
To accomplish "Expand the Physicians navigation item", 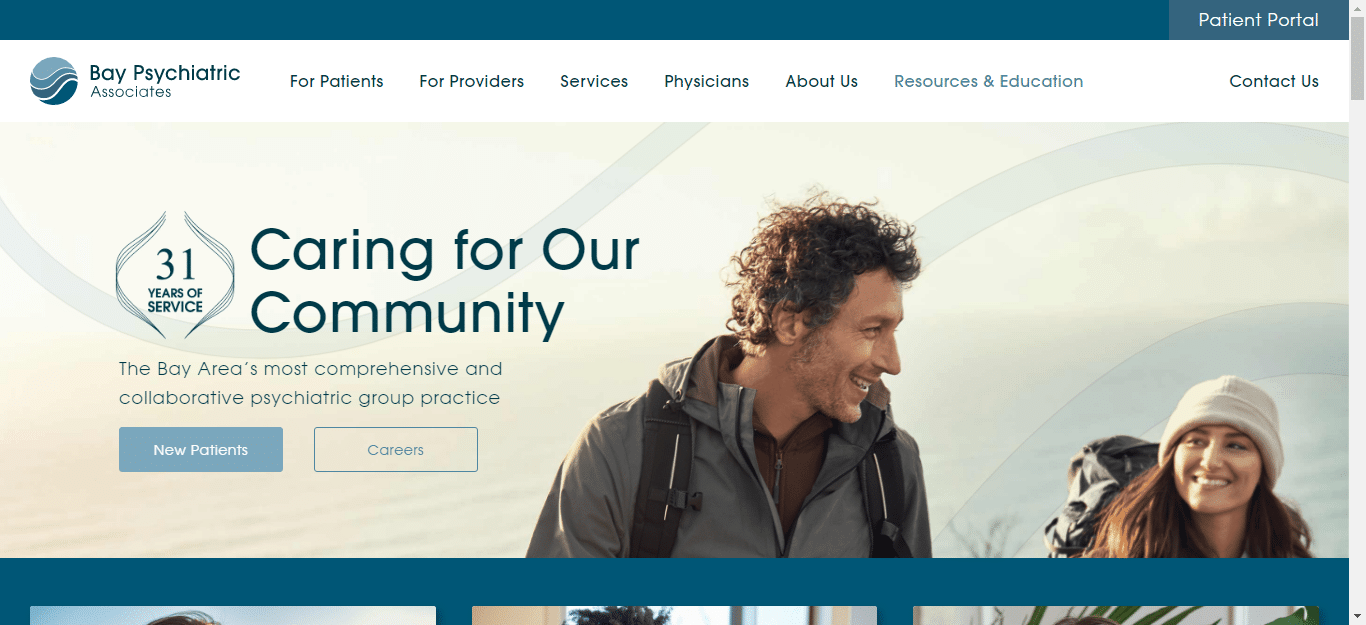I will (x=706, y=81).
